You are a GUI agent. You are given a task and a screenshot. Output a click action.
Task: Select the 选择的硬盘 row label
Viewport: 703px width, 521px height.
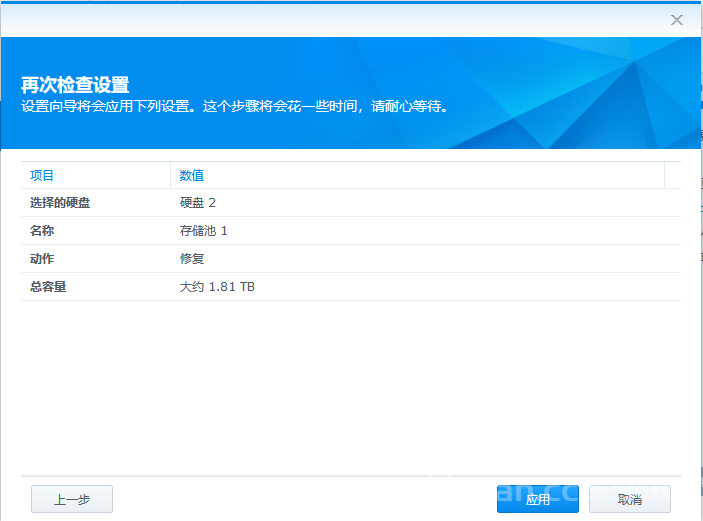click(60, 203)
